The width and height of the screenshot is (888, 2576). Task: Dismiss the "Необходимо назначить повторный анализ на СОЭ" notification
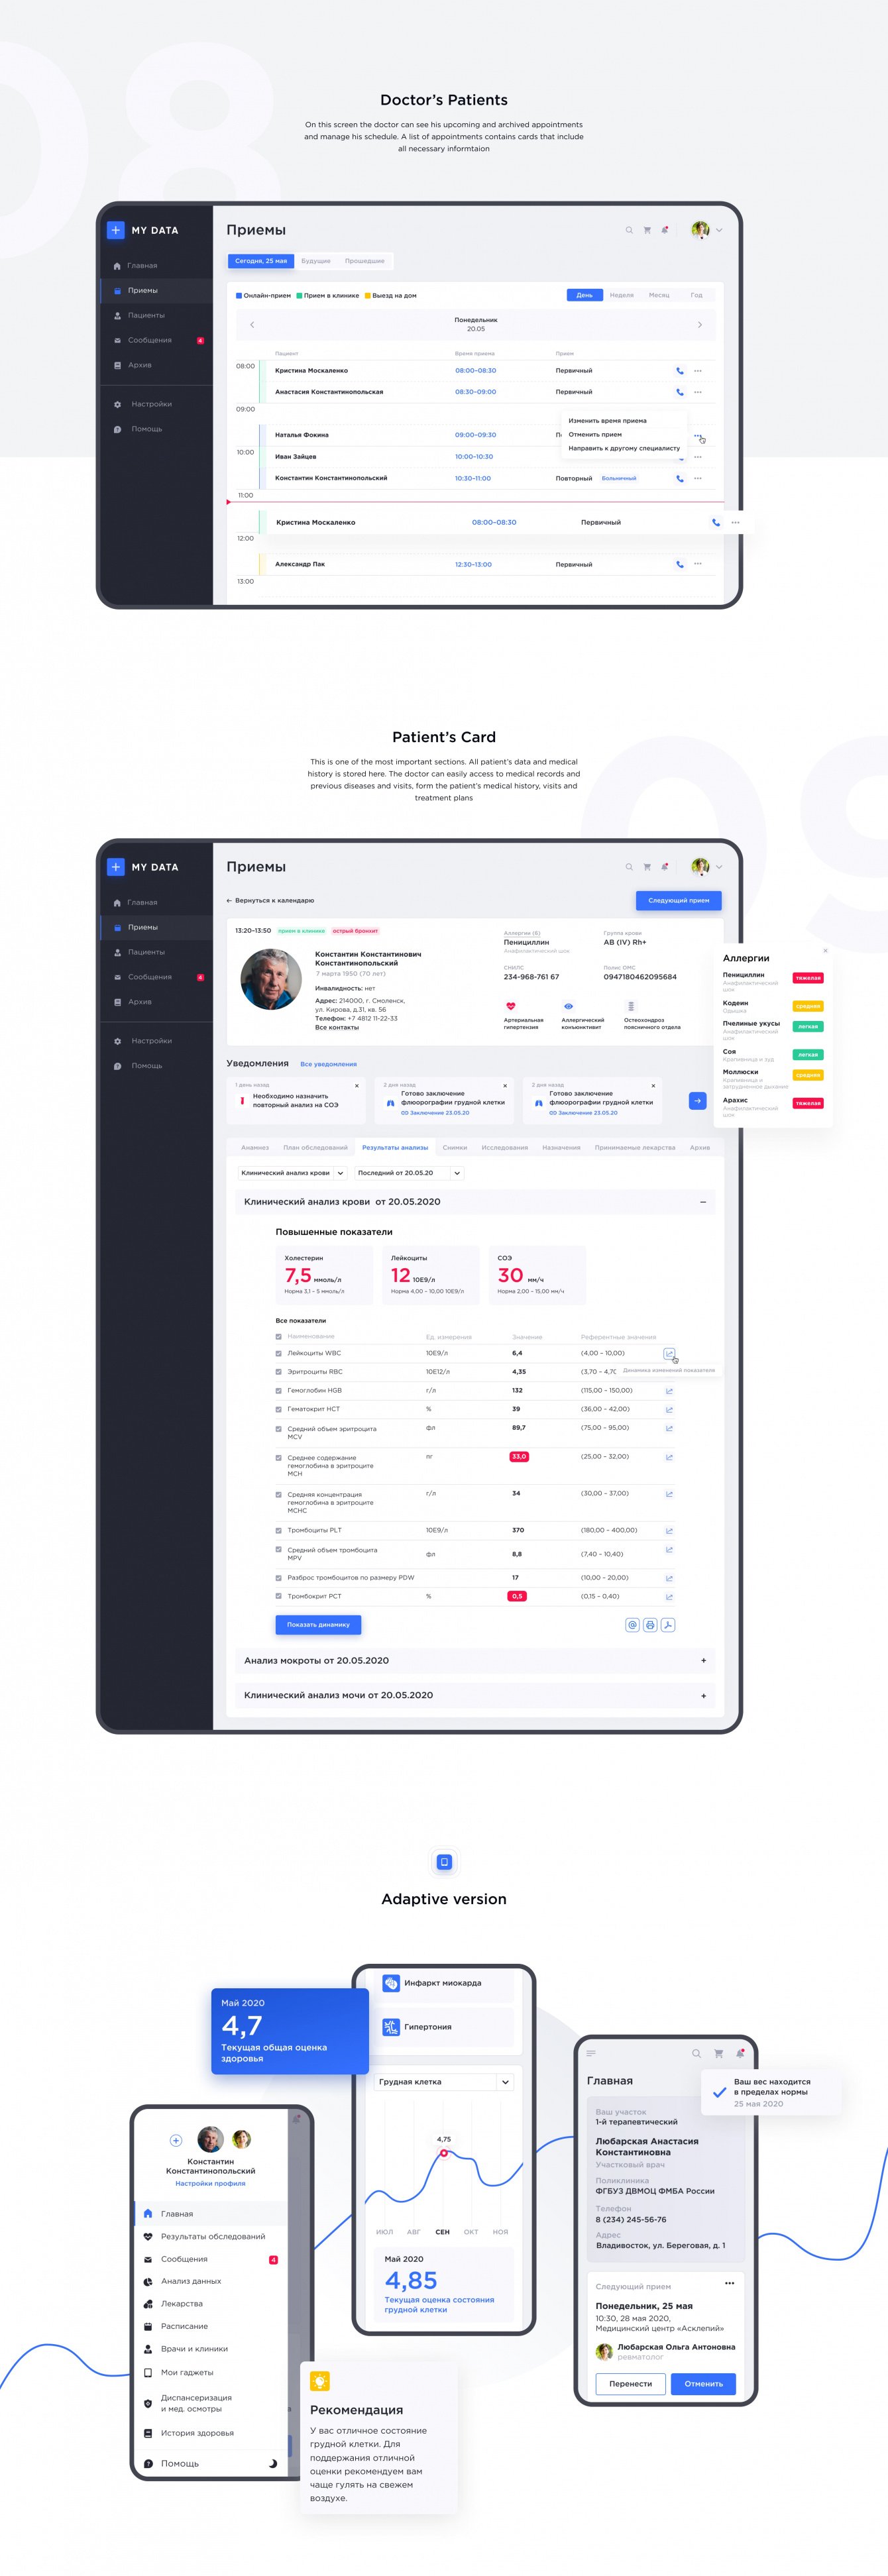coord(356,1086)
